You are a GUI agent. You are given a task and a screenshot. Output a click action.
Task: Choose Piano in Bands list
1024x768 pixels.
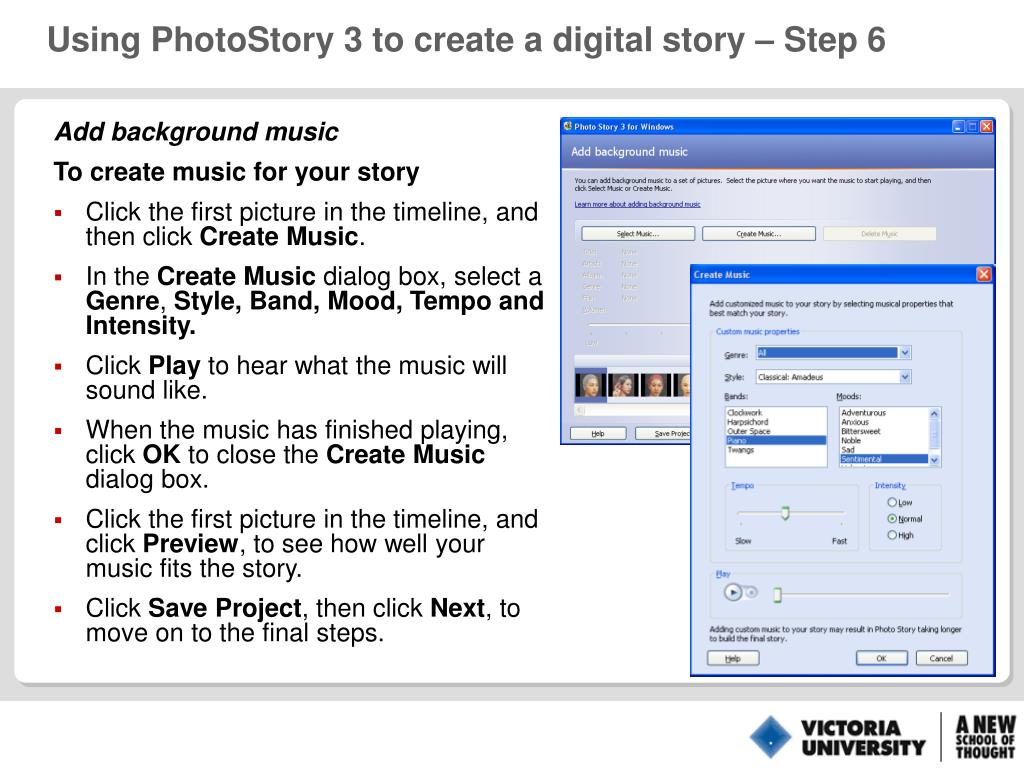tap(776, 441)
